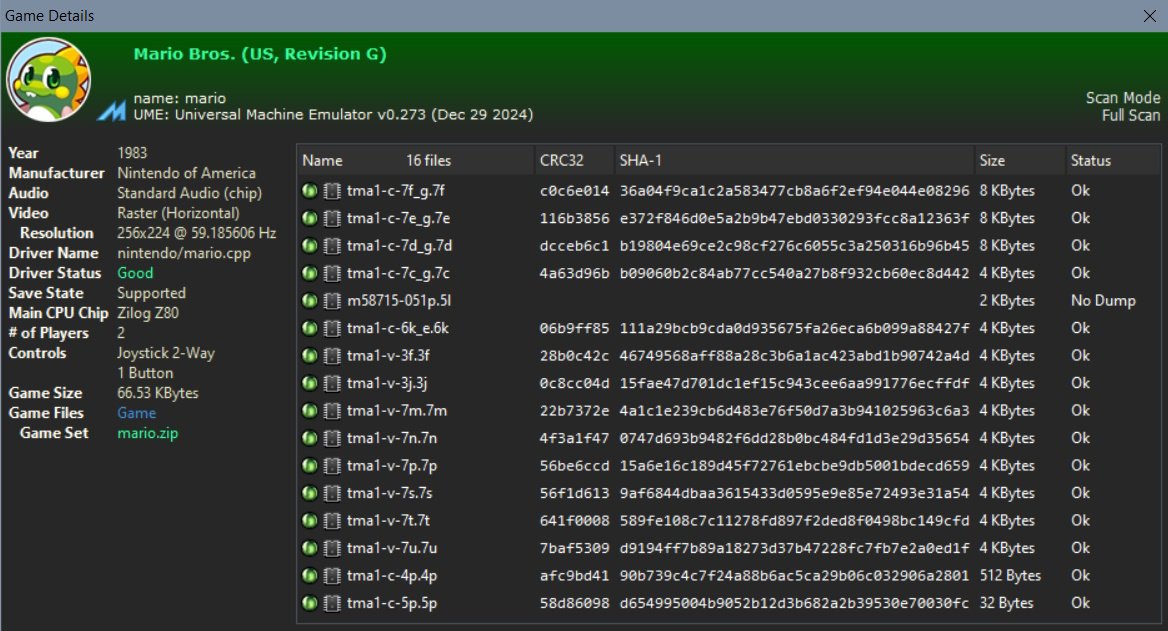Click ROM chip icon beside m58715-051p.5l
Image resolution: width=1168 pixels, height=631 pixels.
point(332,301)
